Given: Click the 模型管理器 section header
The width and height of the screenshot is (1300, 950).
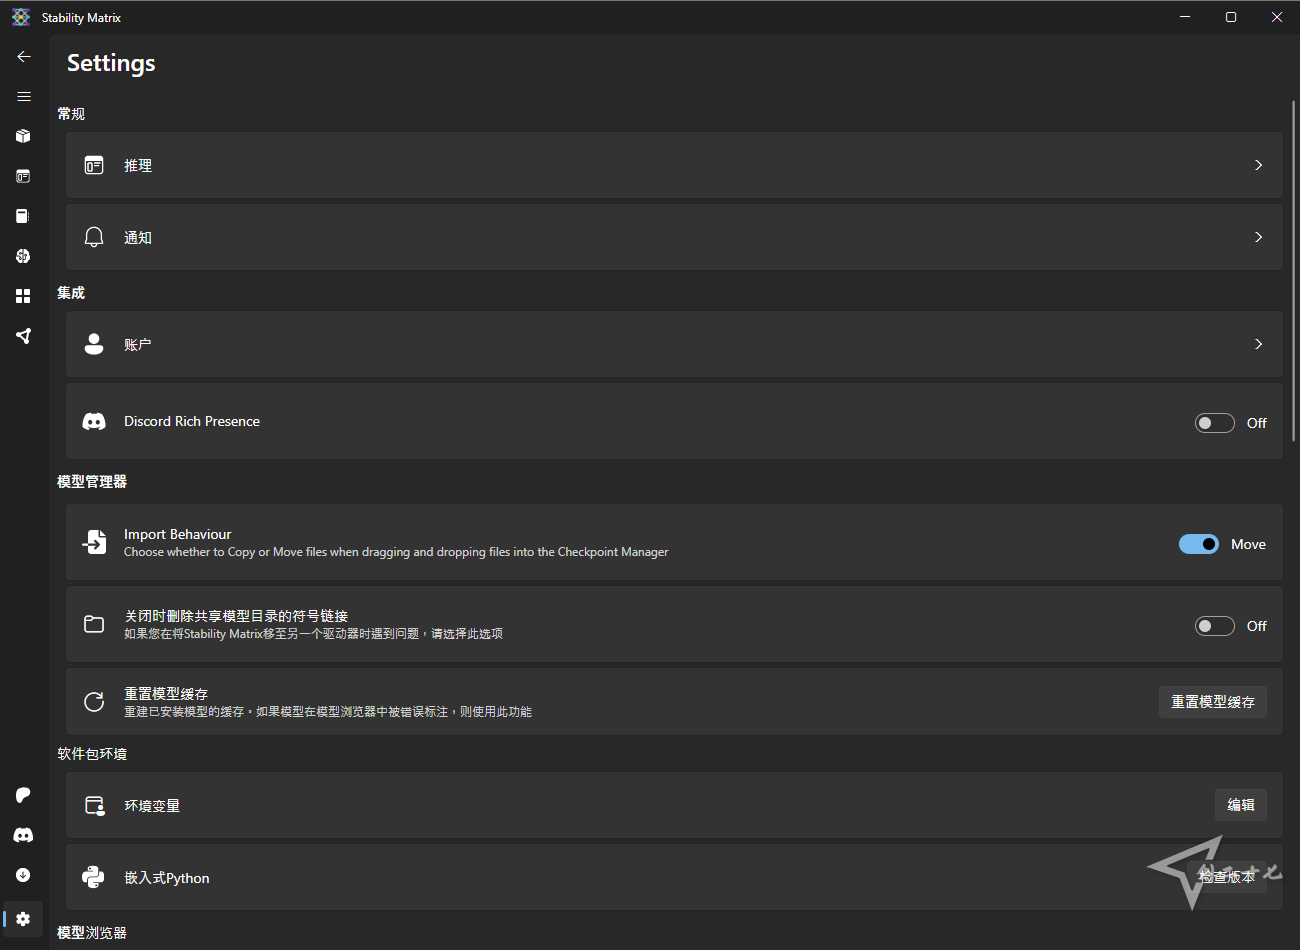Looking at the screenshot, I should point(92,482).
